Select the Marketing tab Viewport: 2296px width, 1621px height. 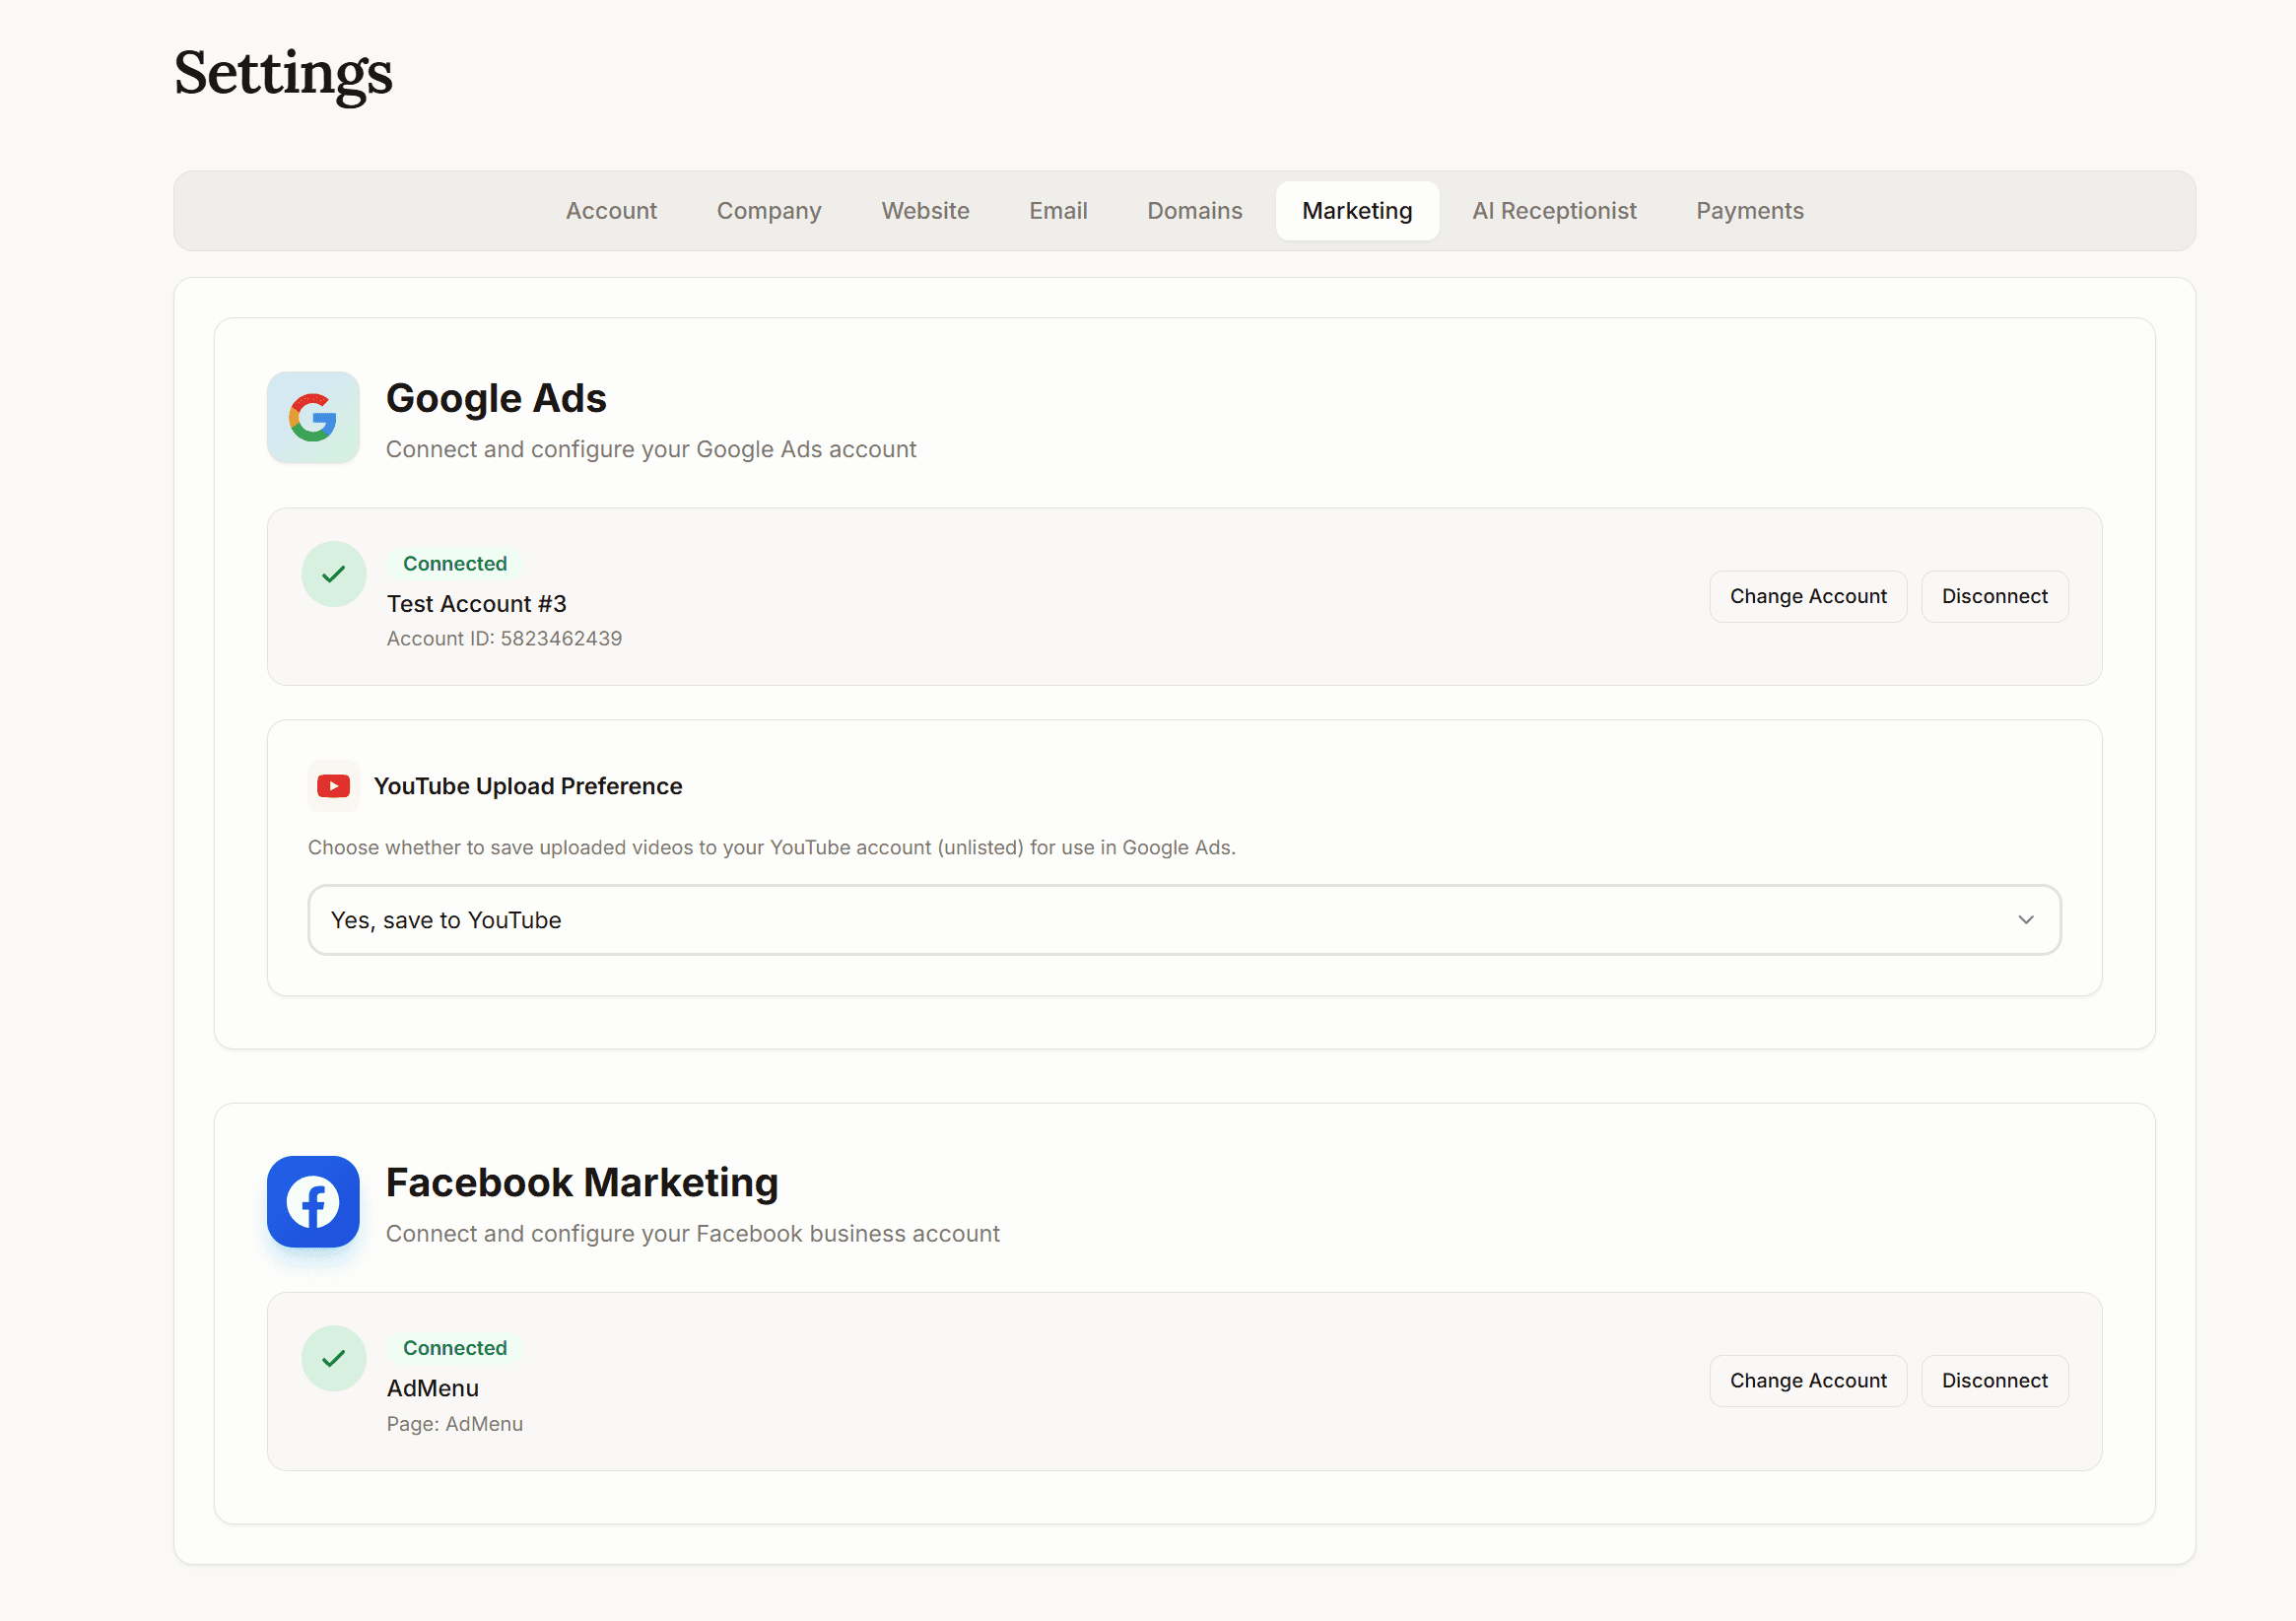(1357, 211)
